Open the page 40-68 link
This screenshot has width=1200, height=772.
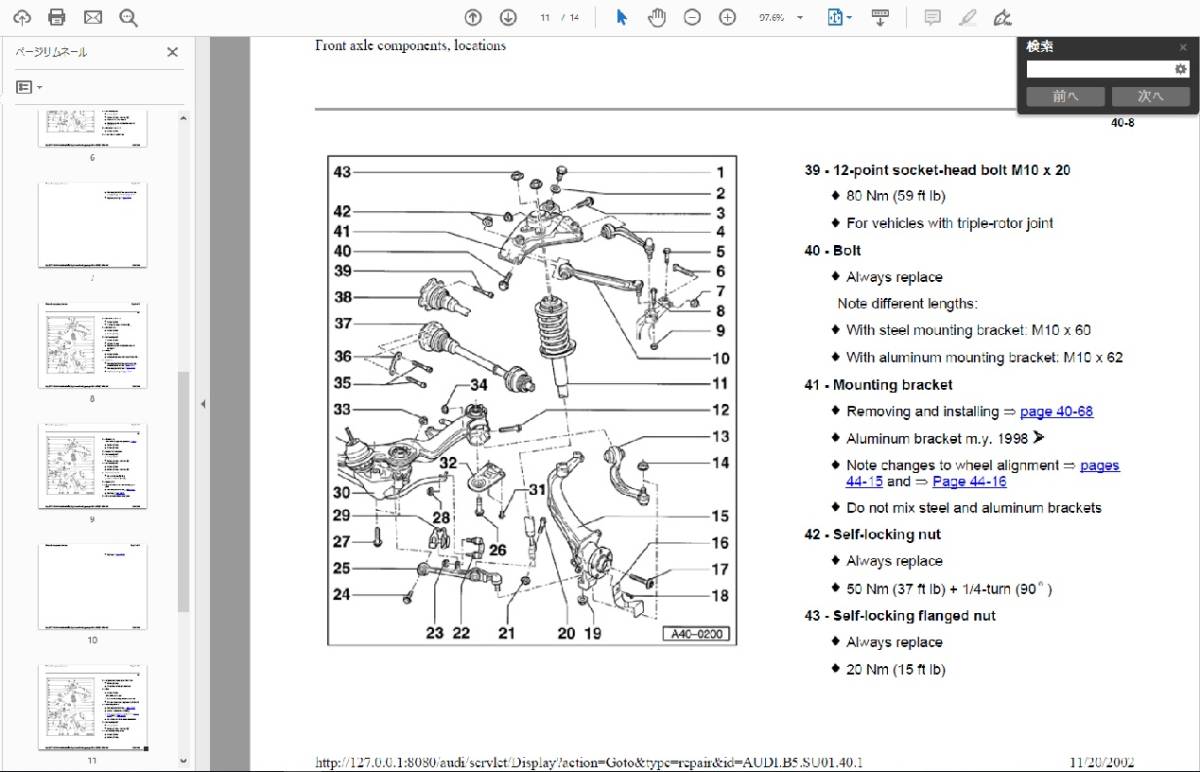(x=1056, y=412)
